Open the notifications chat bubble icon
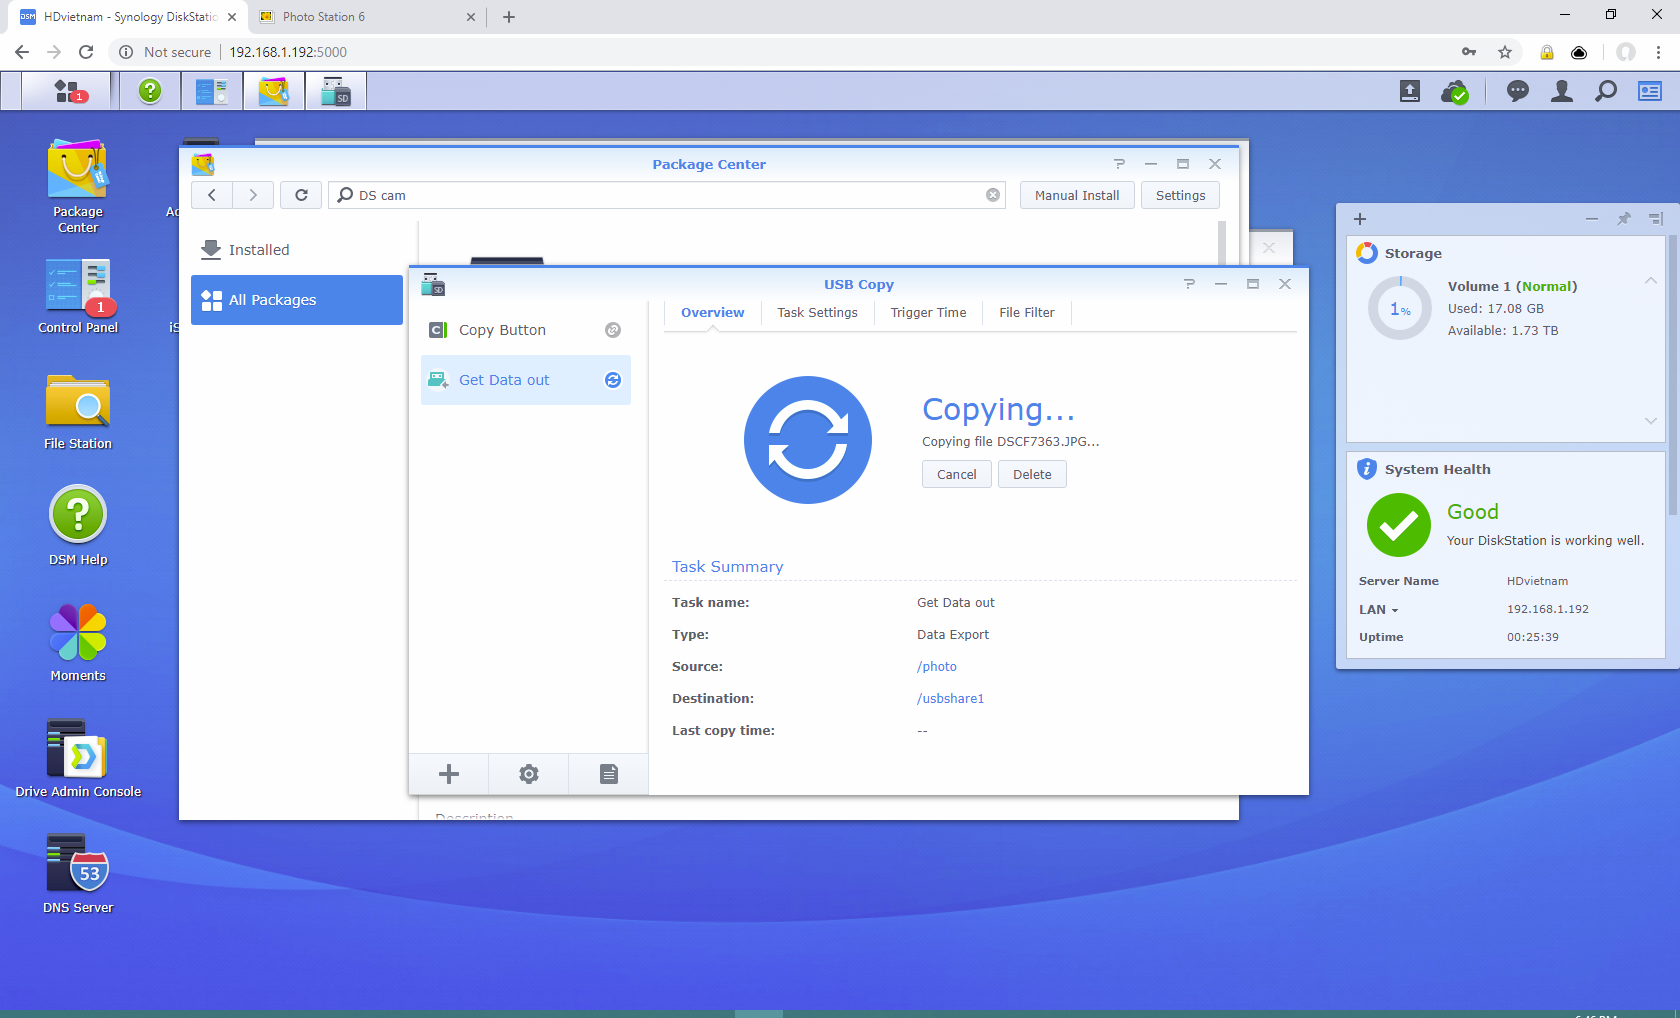1680x1018 pixels. click(x=1518, y=92)
